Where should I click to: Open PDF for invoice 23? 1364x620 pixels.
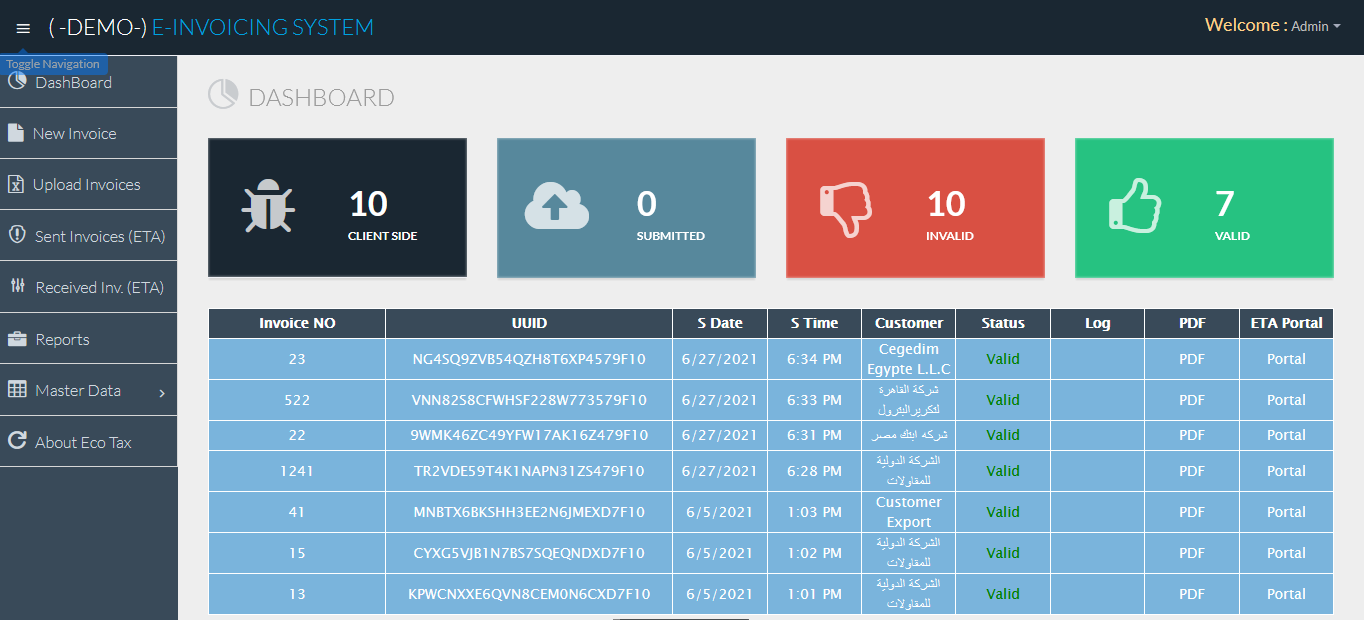(1192, 359)
